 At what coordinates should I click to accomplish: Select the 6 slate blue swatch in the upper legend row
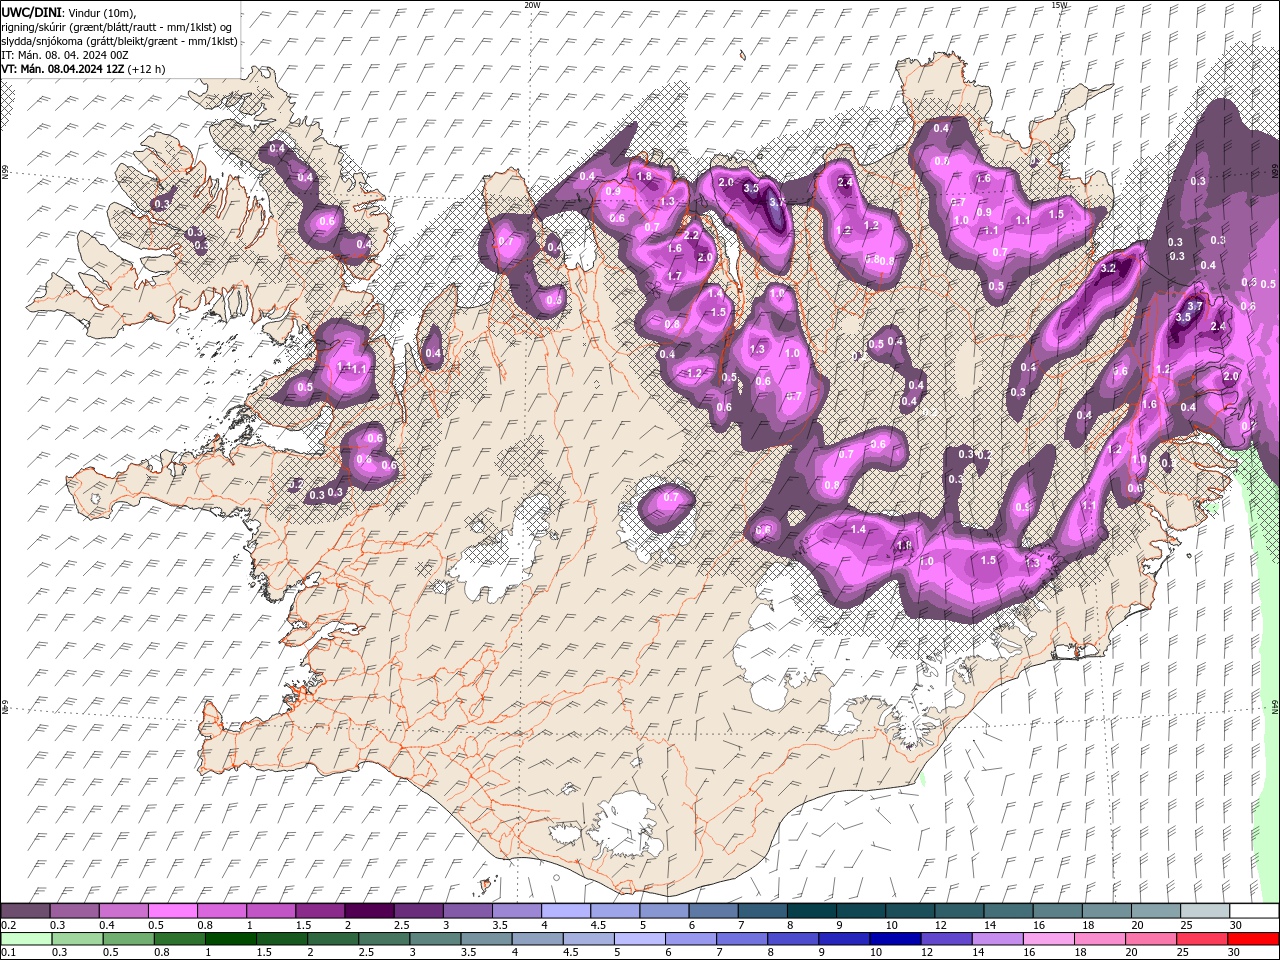(714, 911)
